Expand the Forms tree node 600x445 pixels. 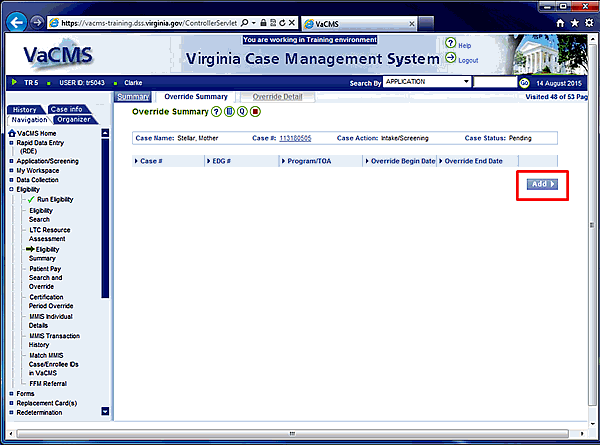[x=12, y=393]
